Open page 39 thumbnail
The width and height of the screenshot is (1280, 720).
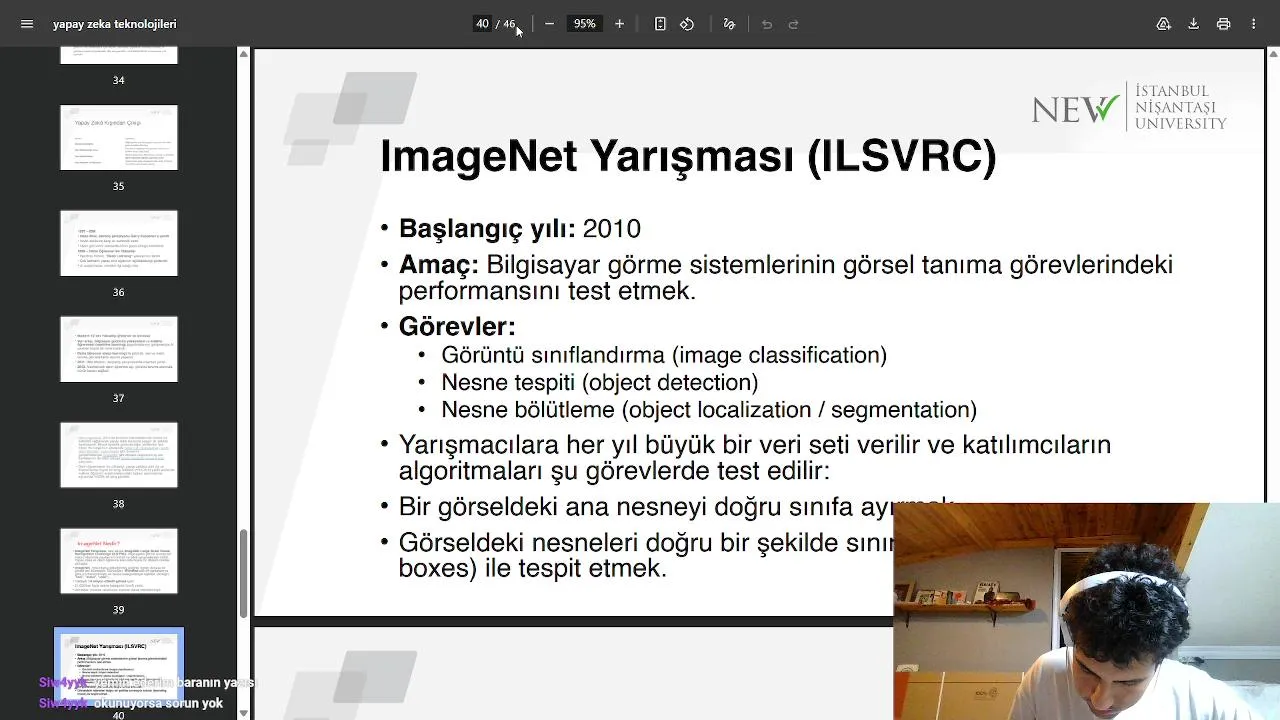(119, 561)
